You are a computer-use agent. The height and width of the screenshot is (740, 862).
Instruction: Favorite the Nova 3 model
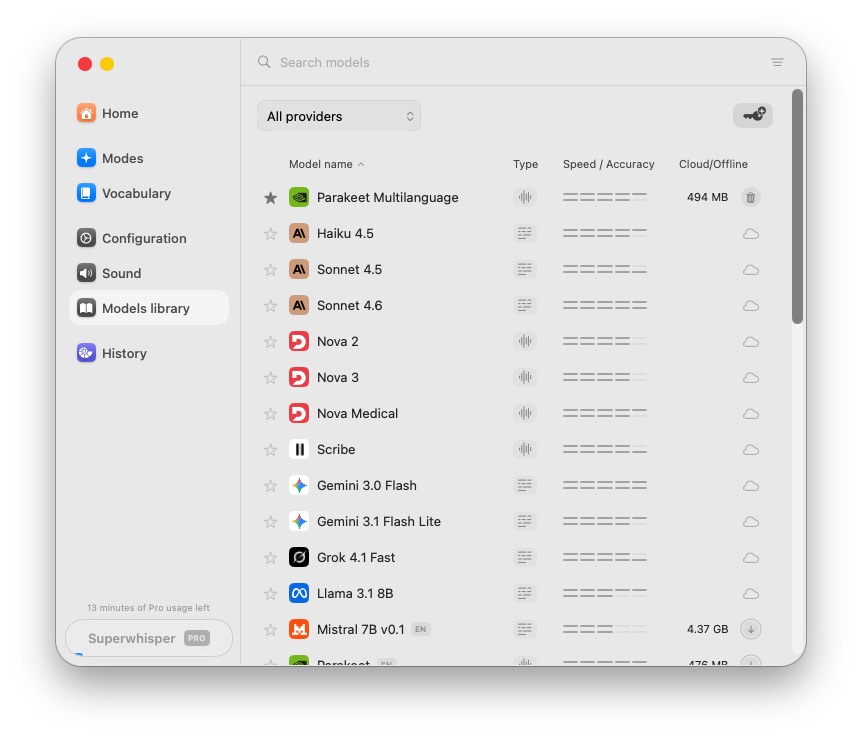[x=270, y=378]
